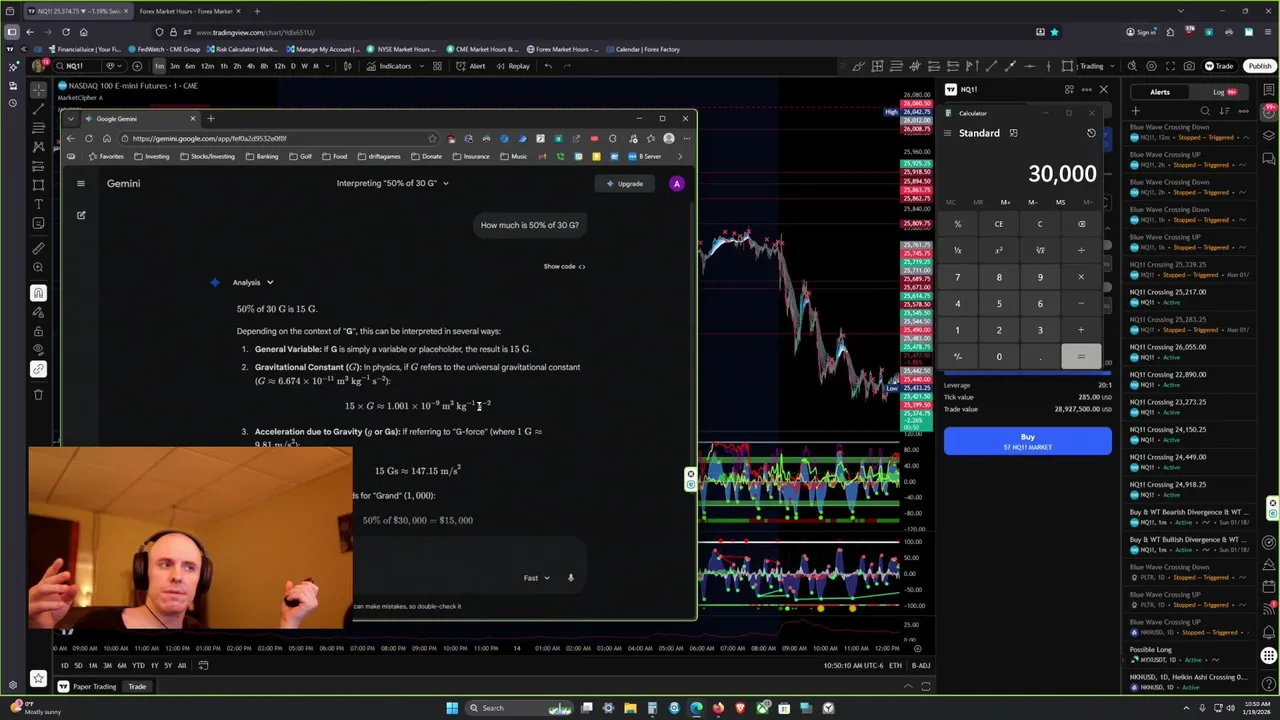
Task: Click the Alert button in TradingView toolbar
Action: click(x=471, y=66)
